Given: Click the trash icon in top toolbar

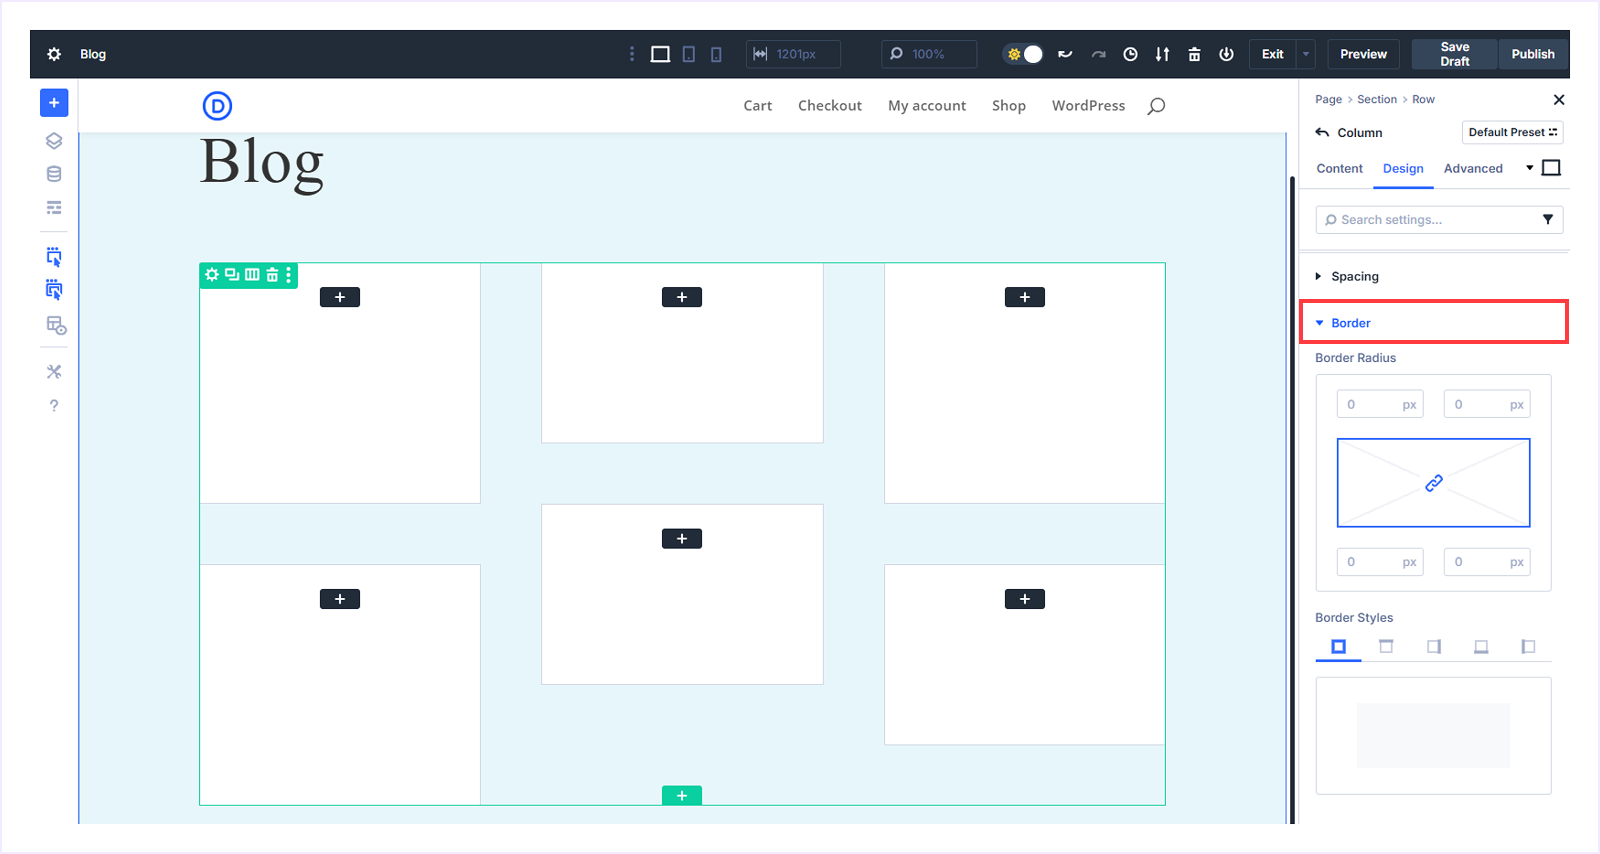Looking at the screenshot, I should [x=1194, y=54].
